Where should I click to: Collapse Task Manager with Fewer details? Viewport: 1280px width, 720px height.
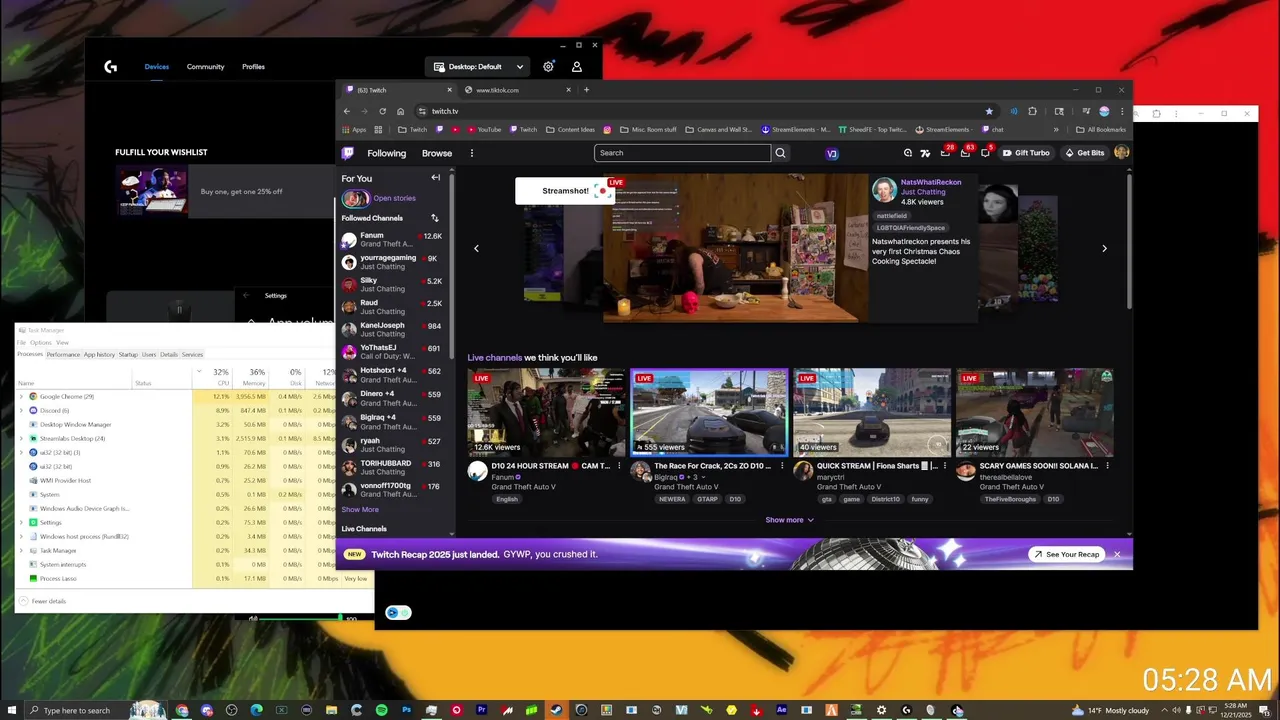pos(42,601)
